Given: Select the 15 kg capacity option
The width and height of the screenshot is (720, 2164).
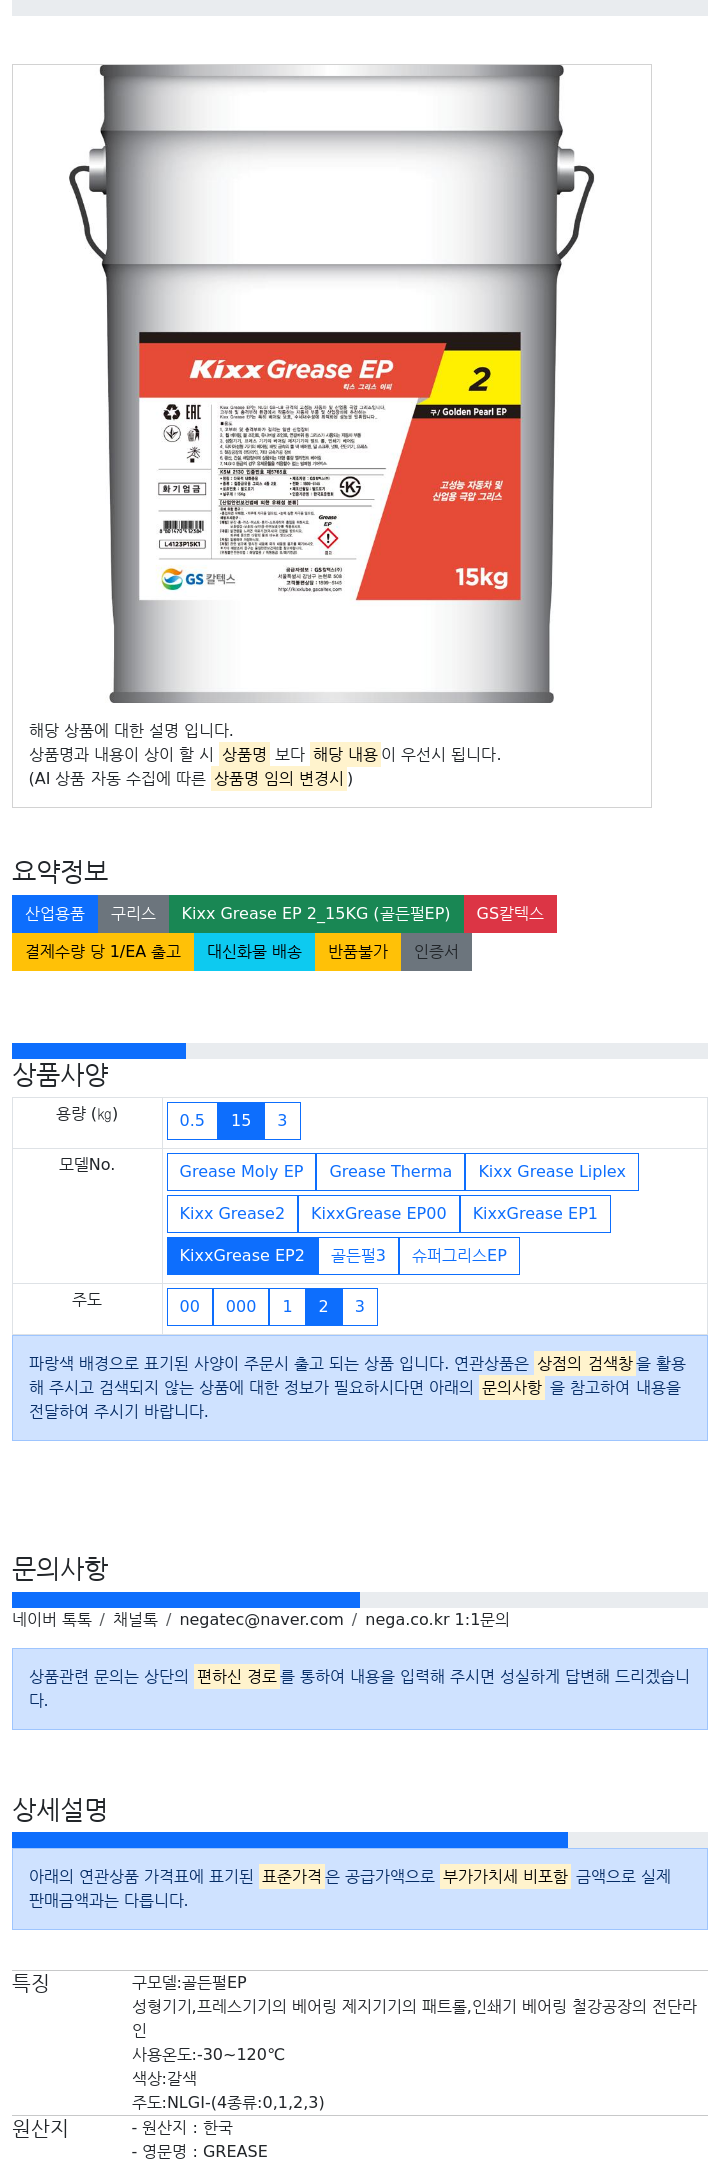Looking at the screenshot, I should [x=241, y=1120].
